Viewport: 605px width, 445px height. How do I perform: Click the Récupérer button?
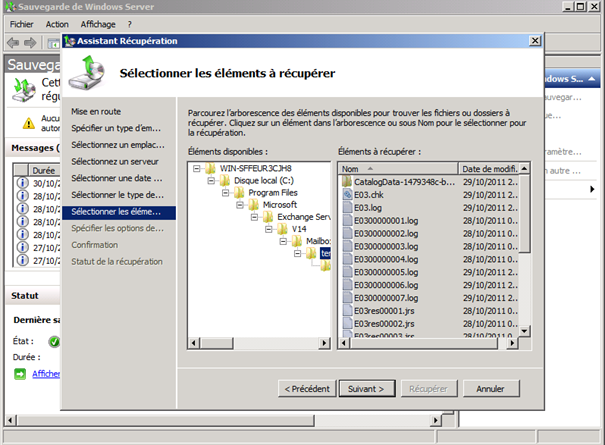coord(429,389)
